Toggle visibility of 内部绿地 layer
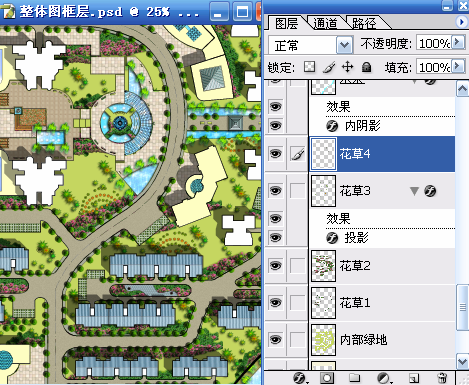This screenshot has height=385, width=469. tap(275, 340)
